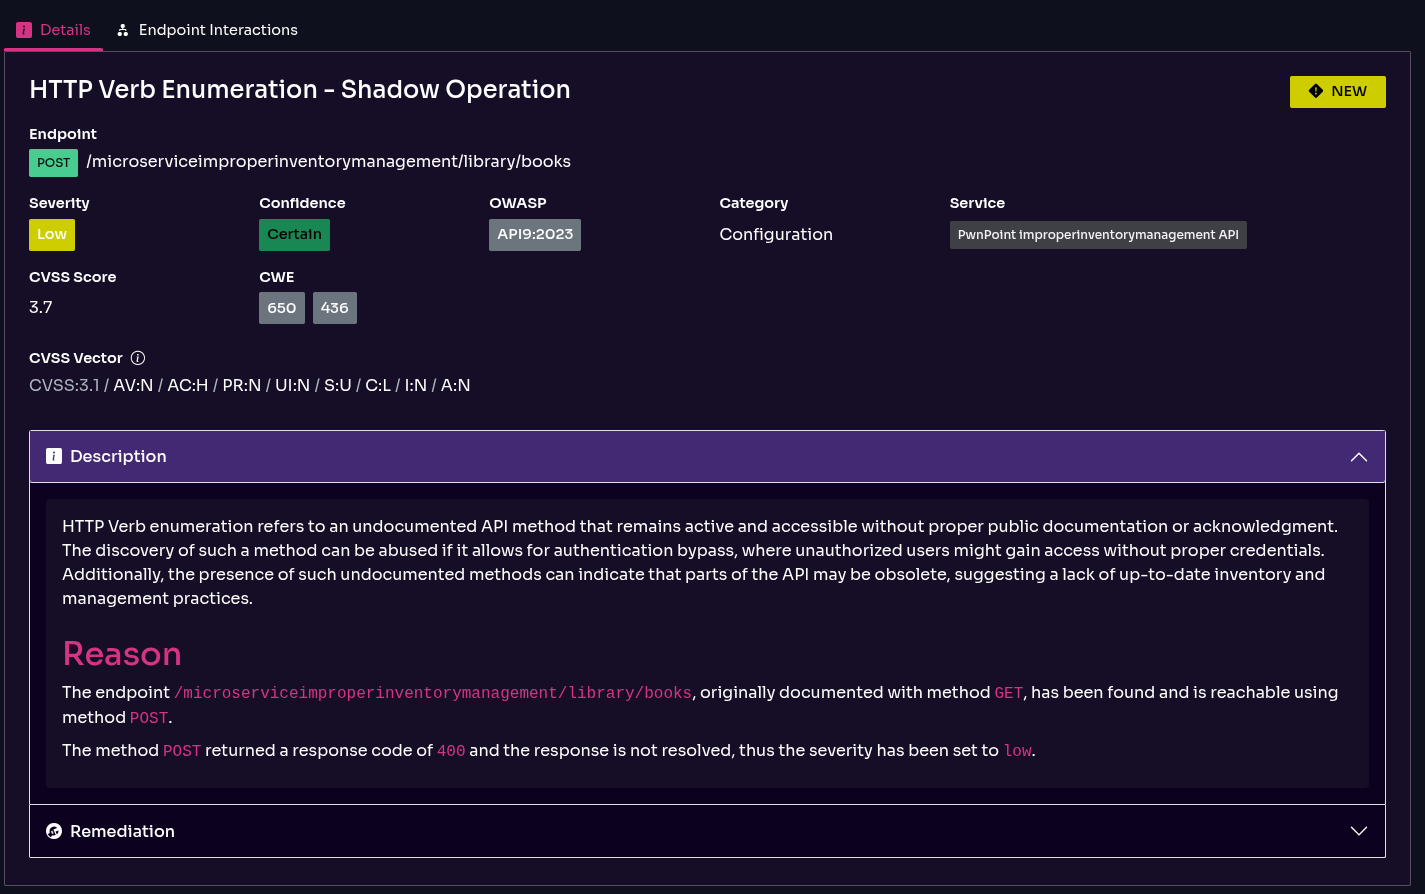Click the info icon in the Description header
1425x894 pixels.
[x=54, y=456]
